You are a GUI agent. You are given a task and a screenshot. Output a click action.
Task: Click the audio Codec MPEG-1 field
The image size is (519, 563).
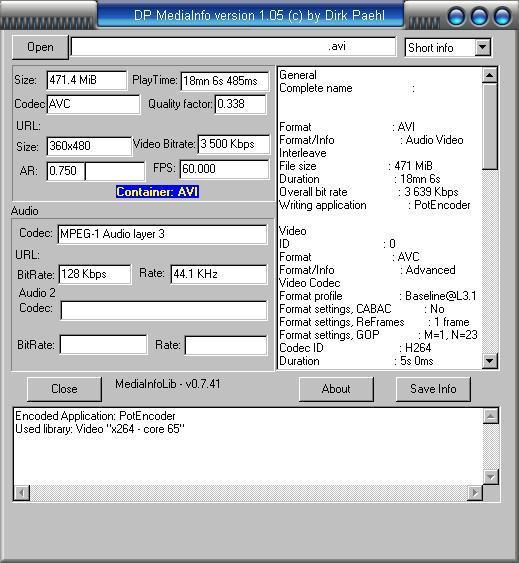[162, 234]
